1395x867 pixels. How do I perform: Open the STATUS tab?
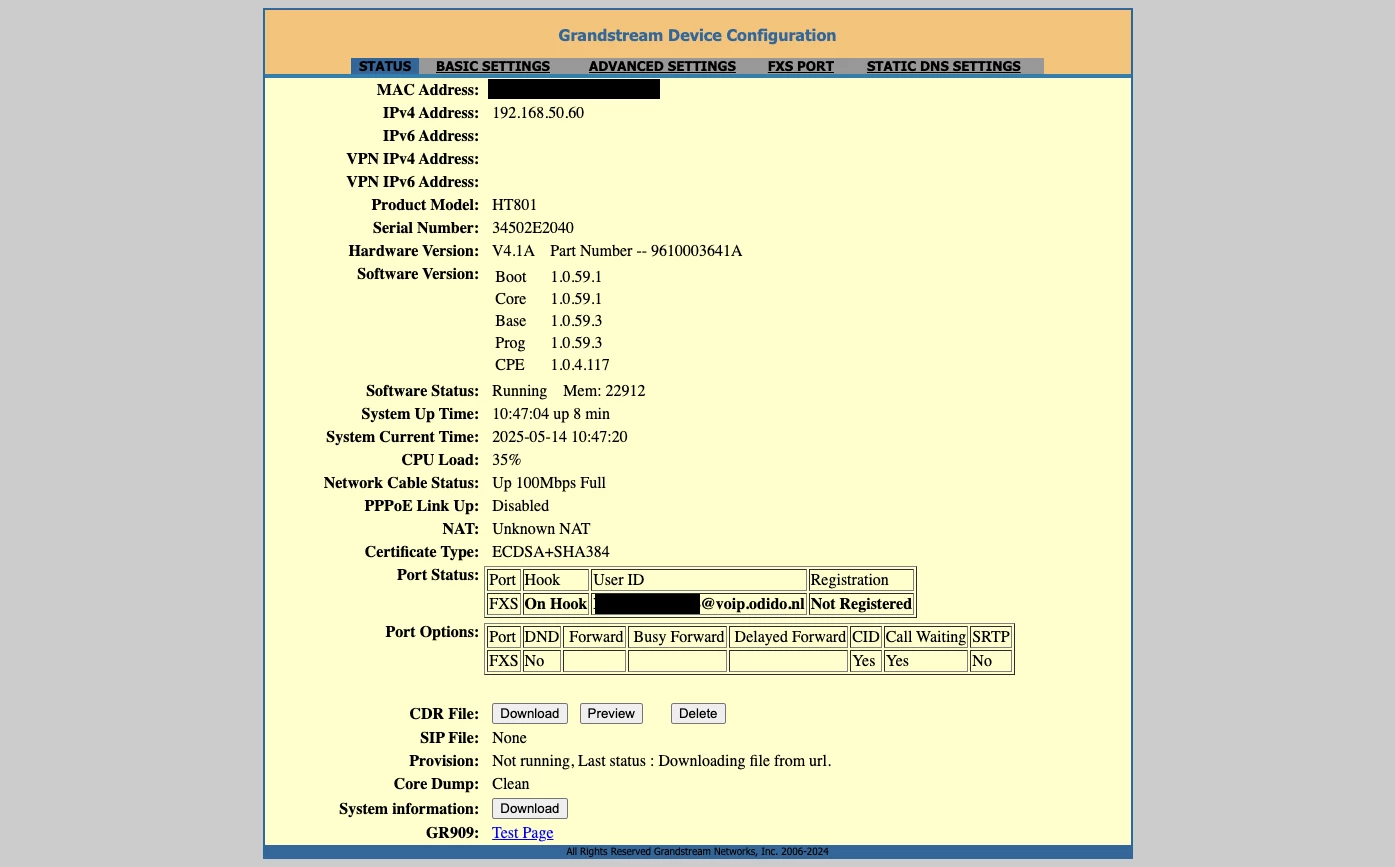coord(385,66)
